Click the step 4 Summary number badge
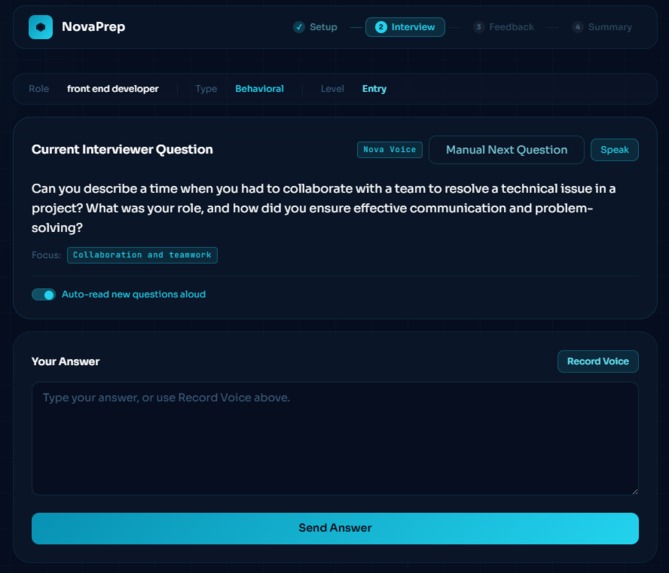 click(578, 27)
